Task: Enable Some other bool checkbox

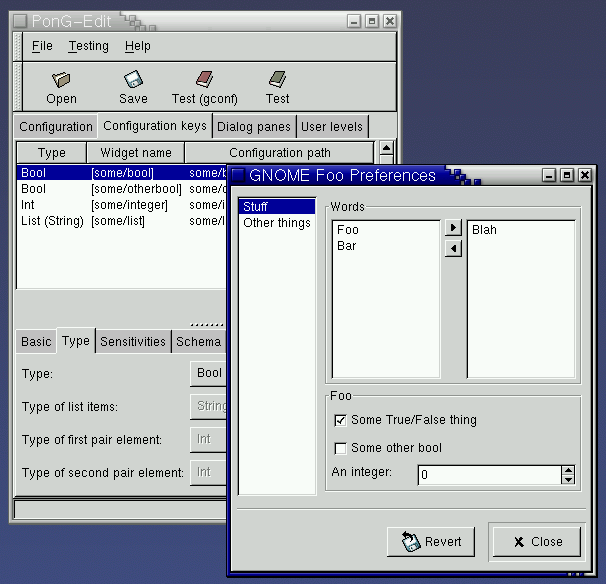Action: point(340,448)
